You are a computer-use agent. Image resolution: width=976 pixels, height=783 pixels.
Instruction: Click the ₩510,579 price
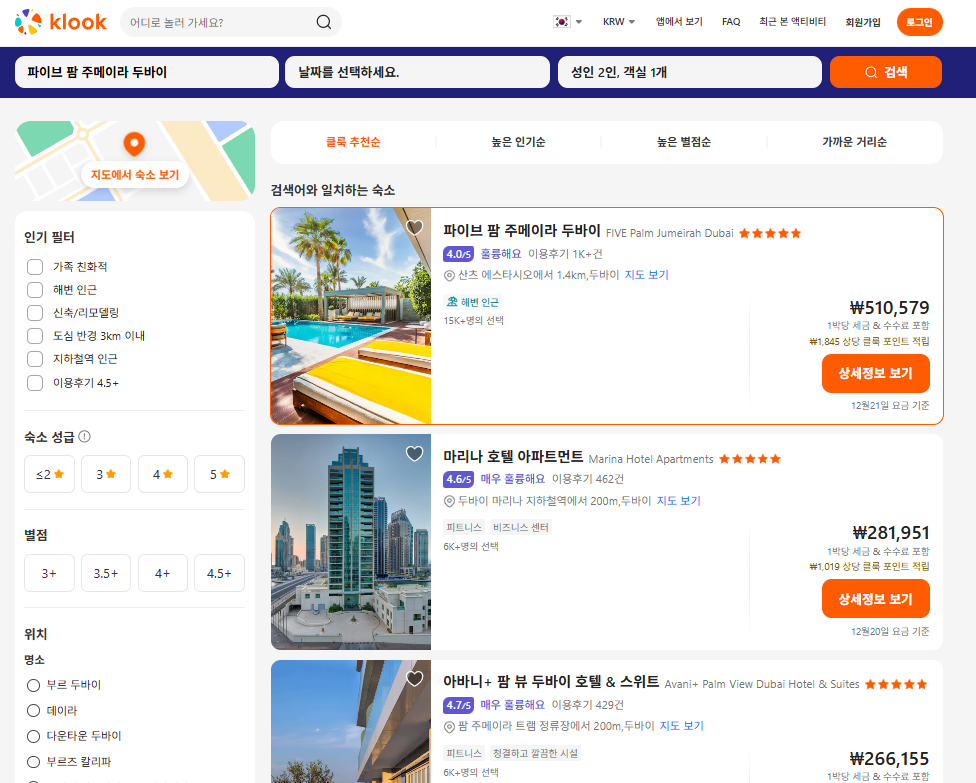tap(889, 308)
